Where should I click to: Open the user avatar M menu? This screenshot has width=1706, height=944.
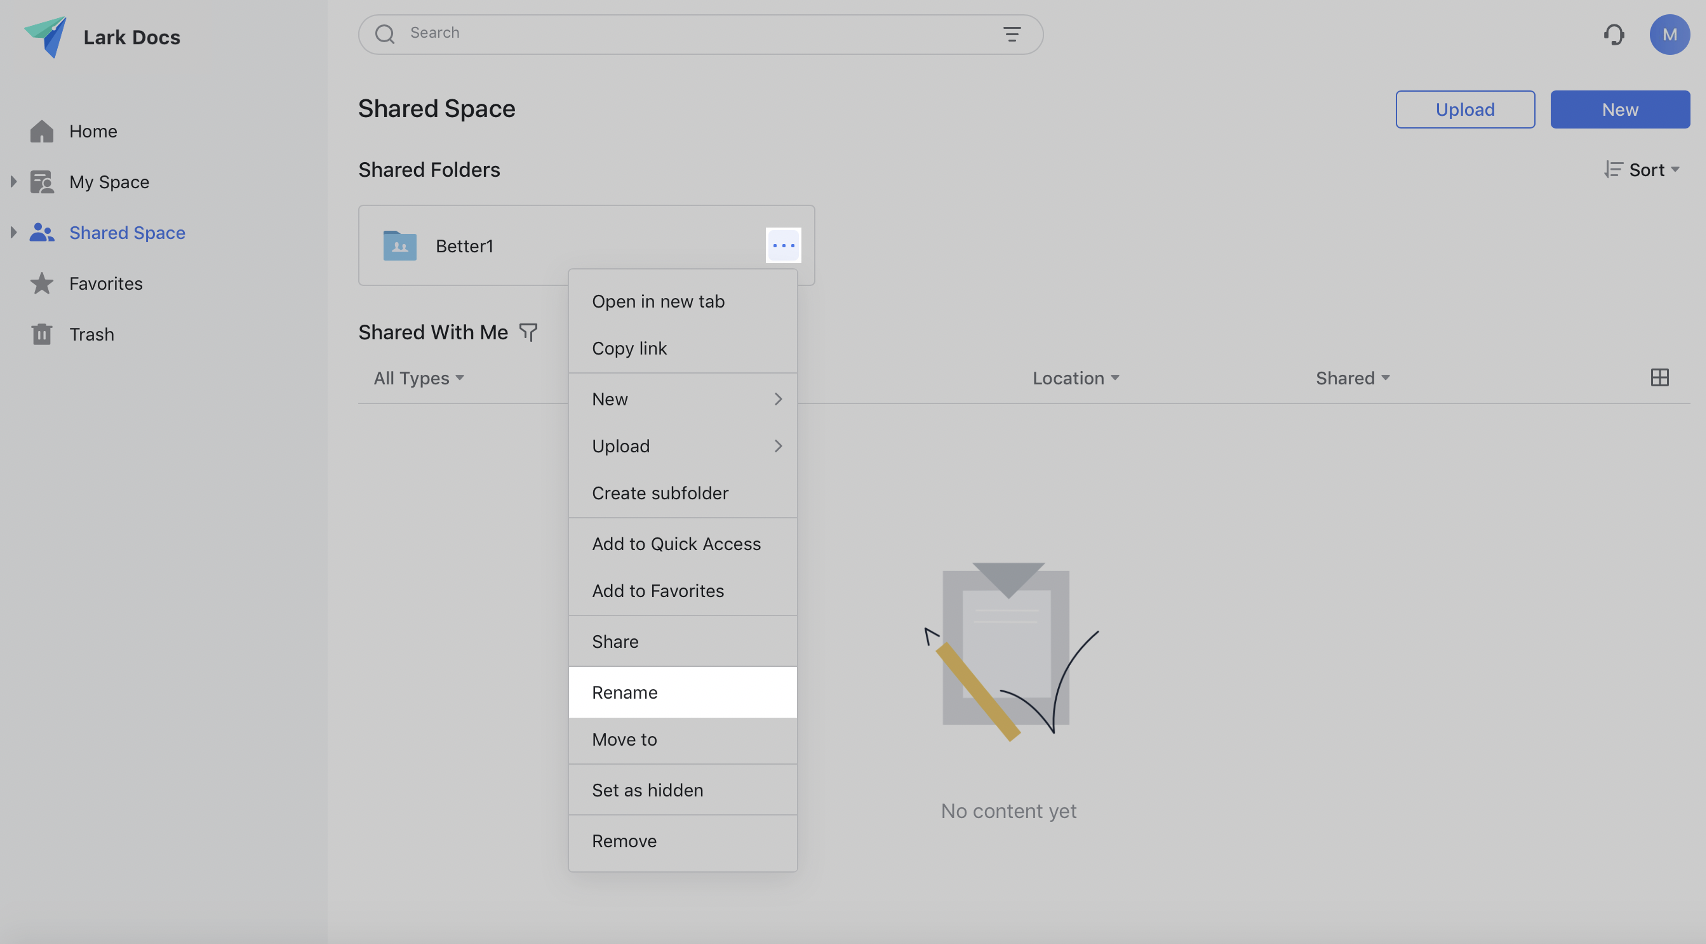tap(1669, 35)
